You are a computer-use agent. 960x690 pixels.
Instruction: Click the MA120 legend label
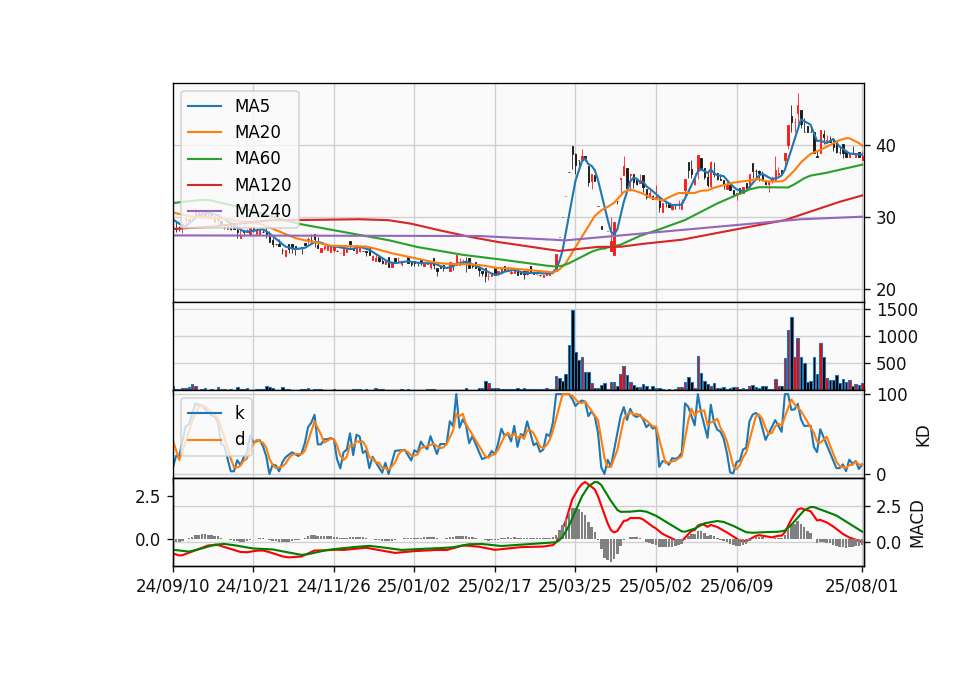pyautogui.click(x=263, y=185)
